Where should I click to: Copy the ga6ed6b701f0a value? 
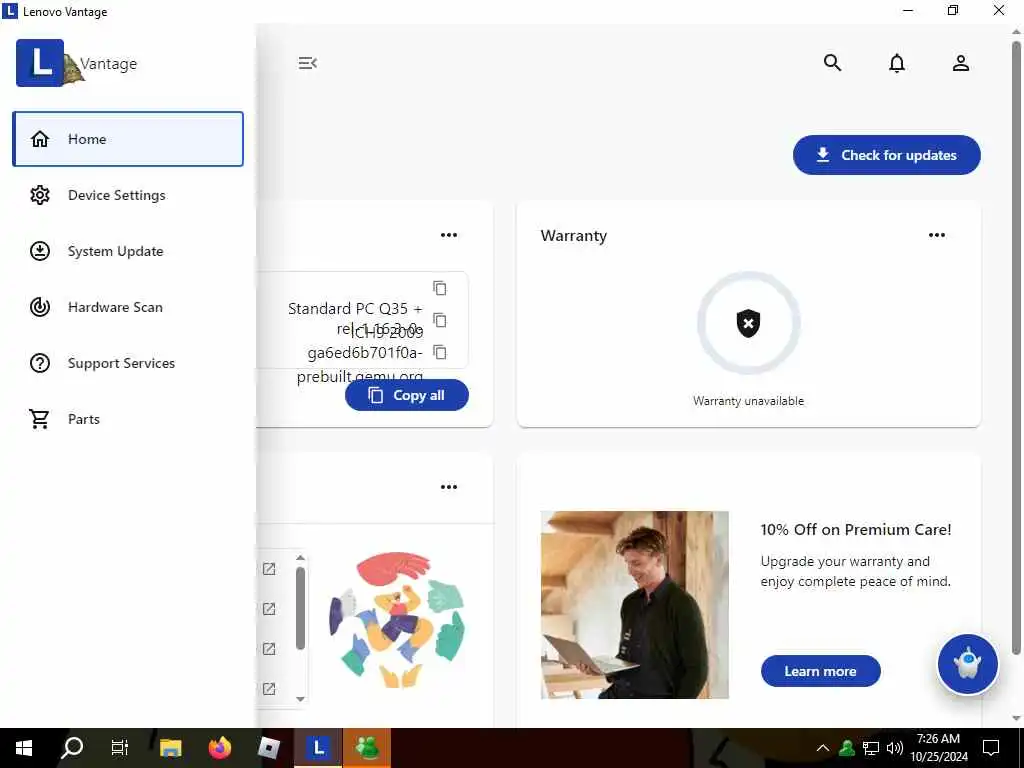click(440, 352)
